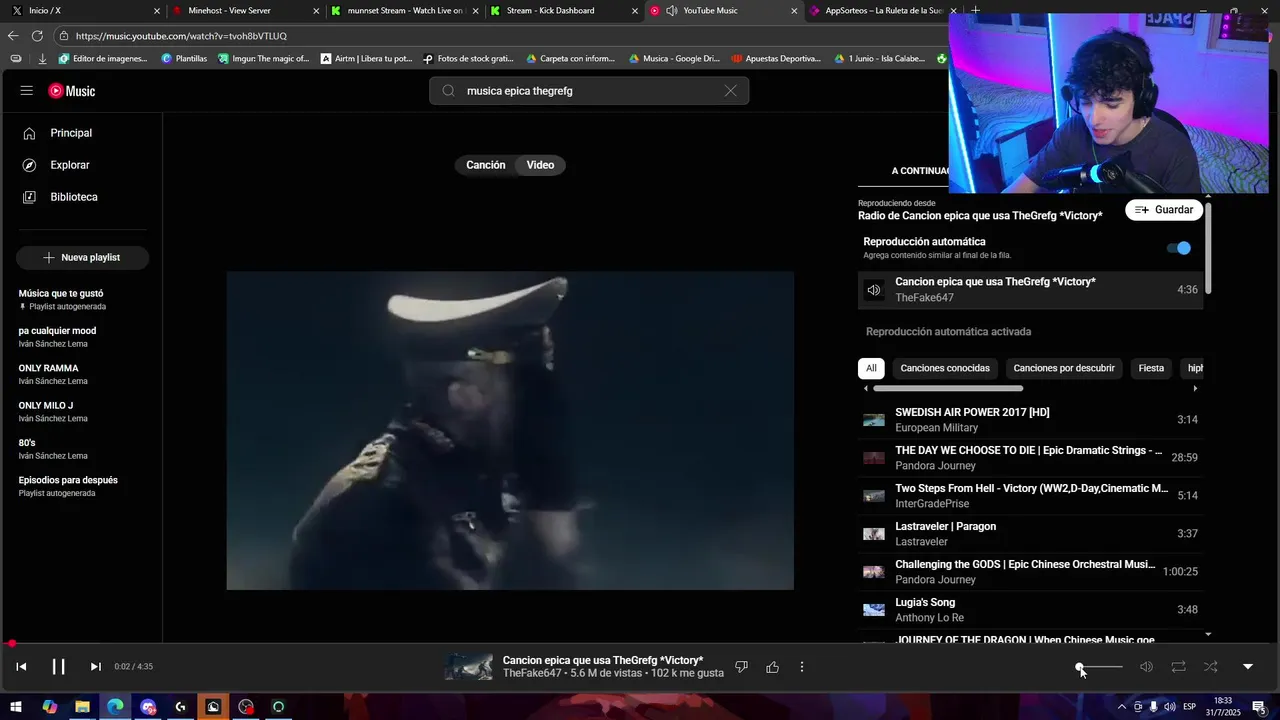The height and width of the screenshot is (720, 1280).
Task: Click the search box with musica epica thegrefg
Action: [589, 91]
